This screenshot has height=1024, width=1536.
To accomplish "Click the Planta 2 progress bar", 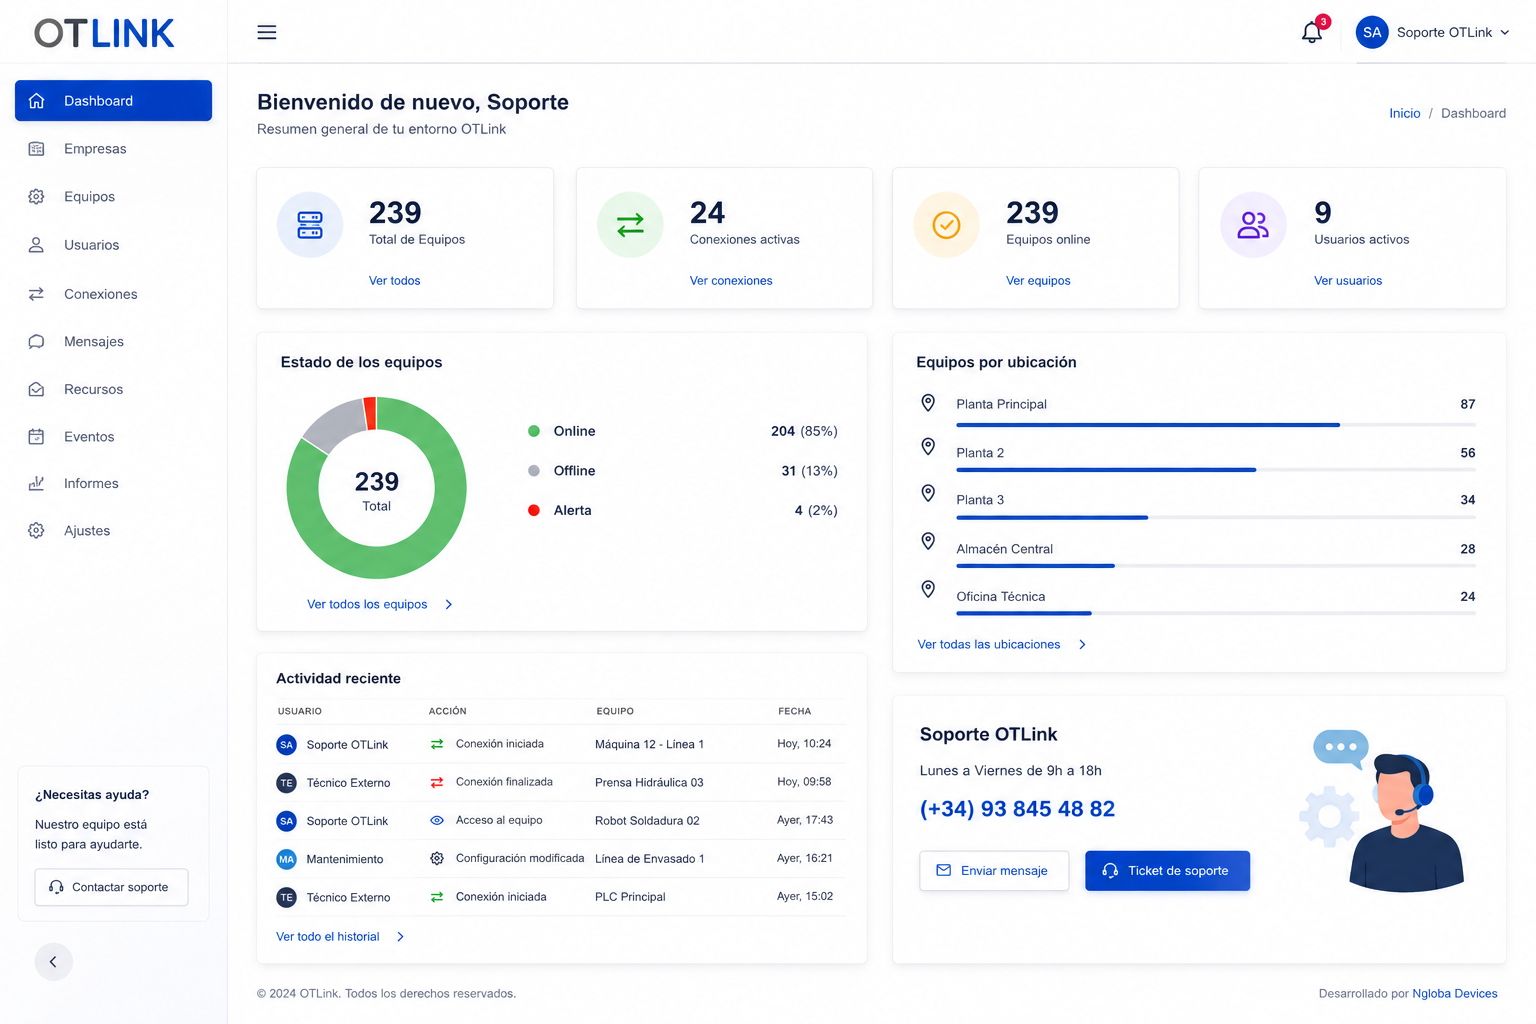I will pyautogui.click(x=1215, y=470).
